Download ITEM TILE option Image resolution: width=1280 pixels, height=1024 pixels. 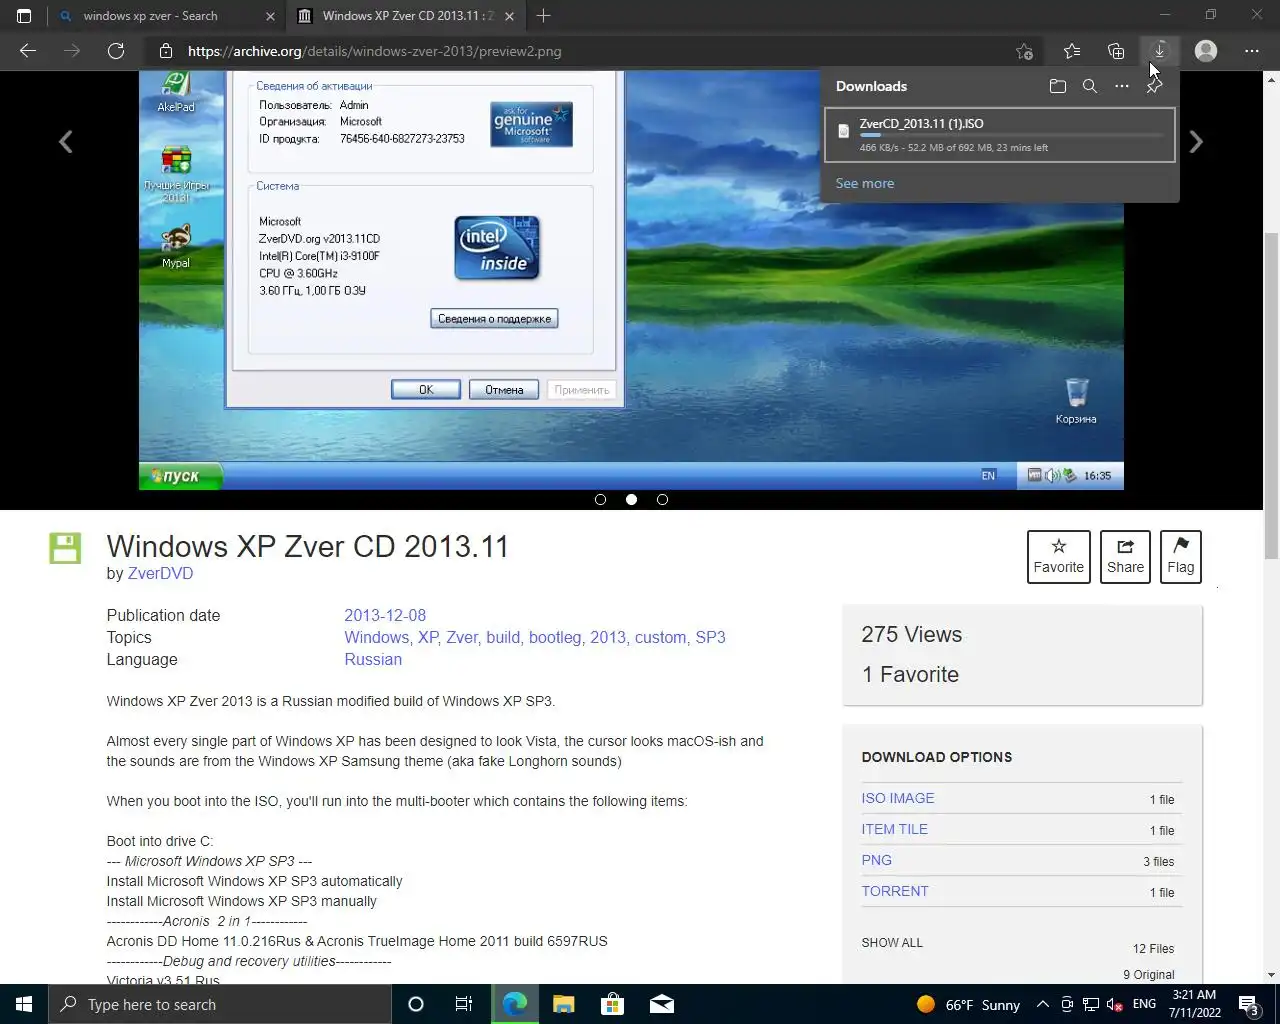[x=894, y=829]
